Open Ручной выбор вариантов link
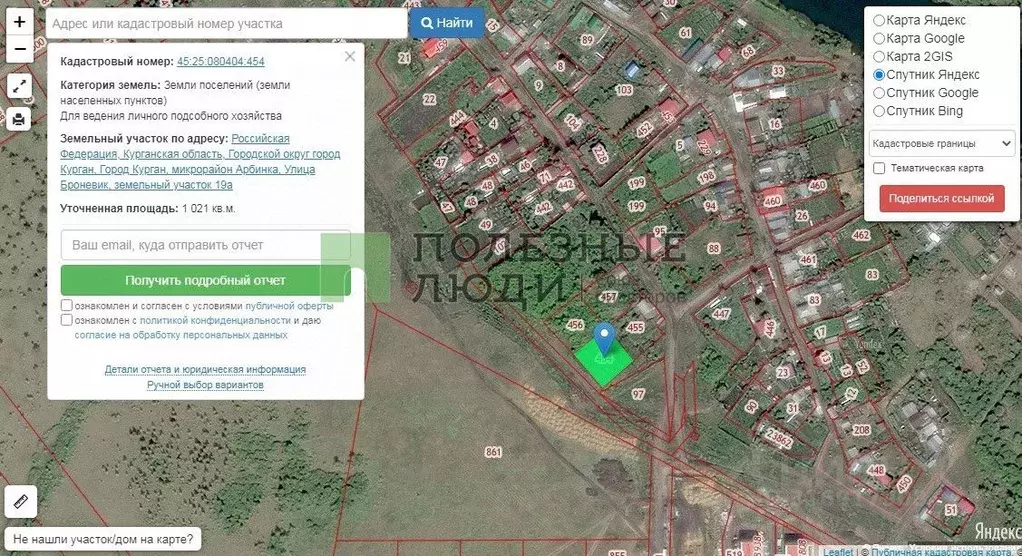The image size is (1022, 556). coord(205,385)
